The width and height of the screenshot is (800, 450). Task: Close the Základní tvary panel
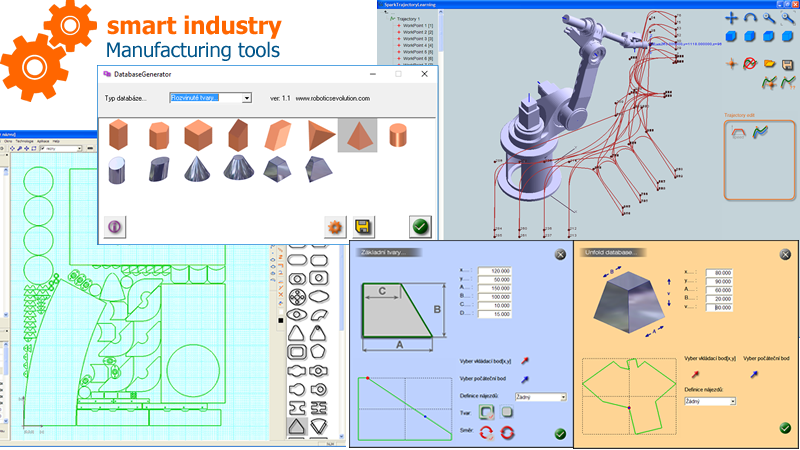560,254
